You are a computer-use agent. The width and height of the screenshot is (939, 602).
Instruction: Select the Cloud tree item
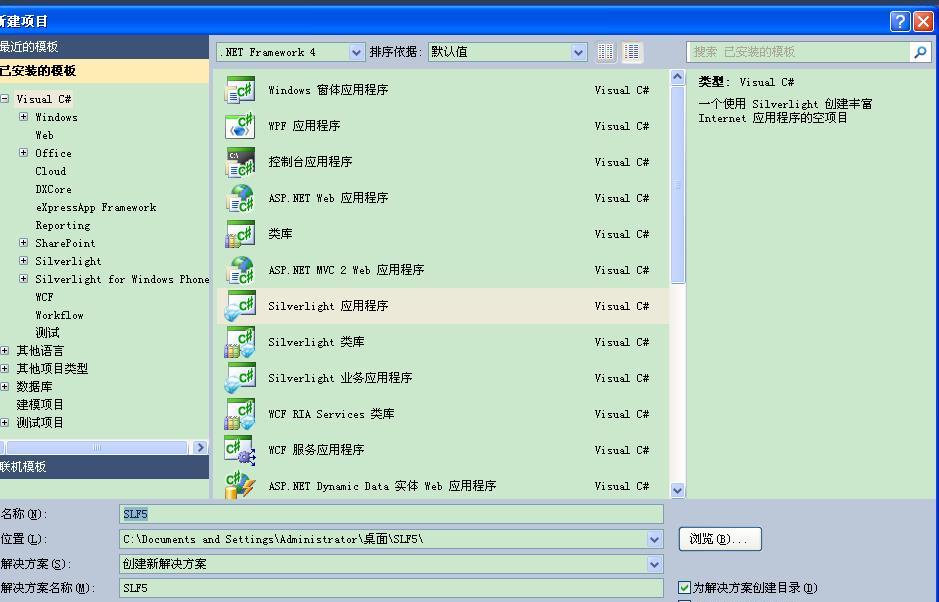[50, 171]
